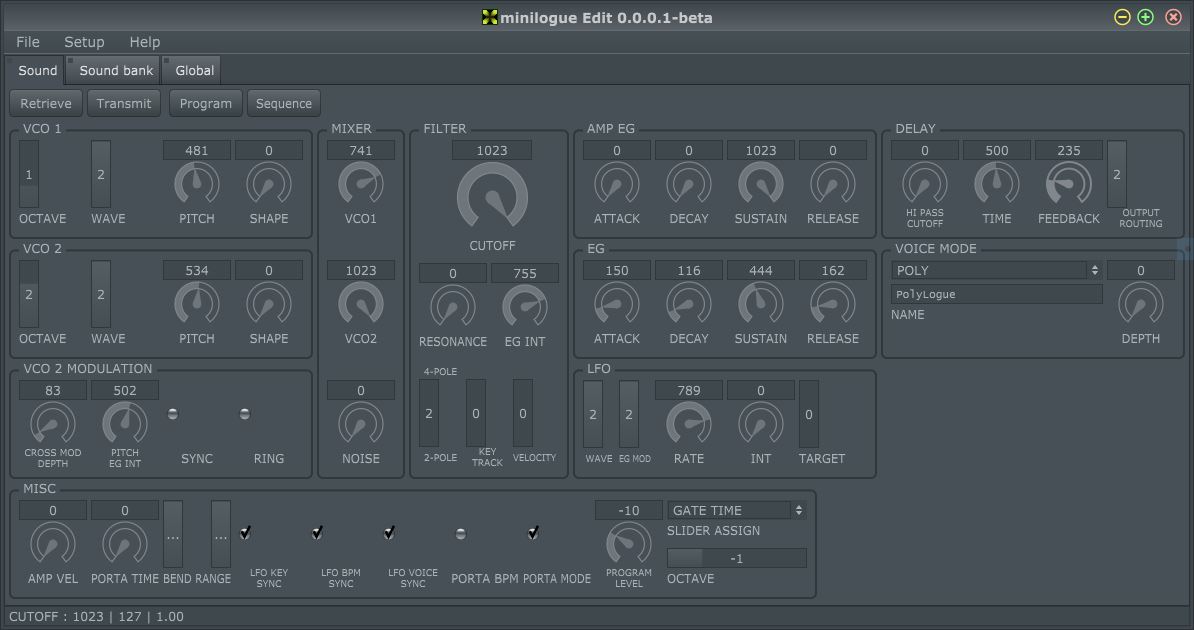The image size is (1194, 630).
Task: Click the EG RELEASE knob showing 162
Action: point(832,304)
